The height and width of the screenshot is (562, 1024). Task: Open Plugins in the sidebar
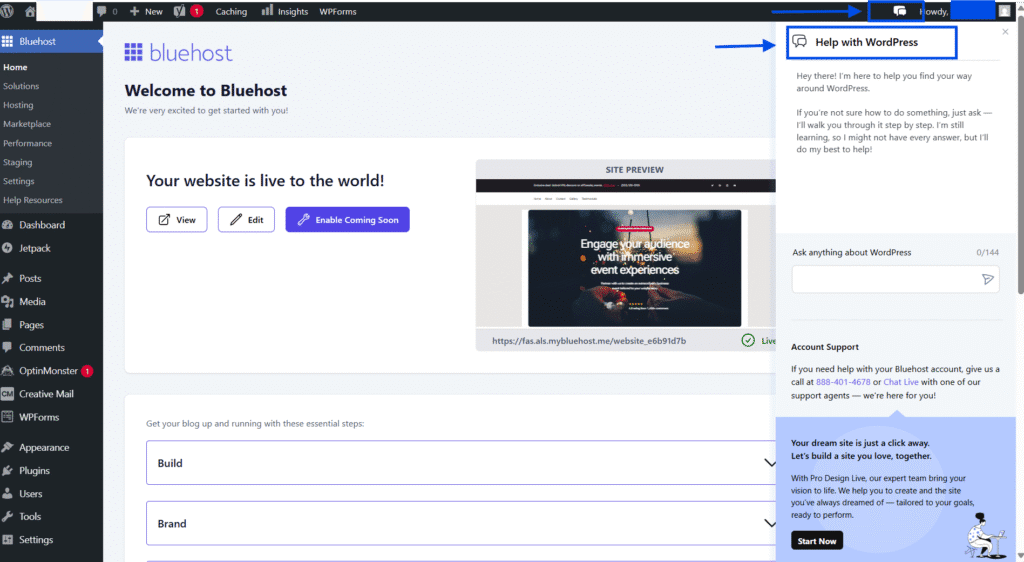[52, 471]
